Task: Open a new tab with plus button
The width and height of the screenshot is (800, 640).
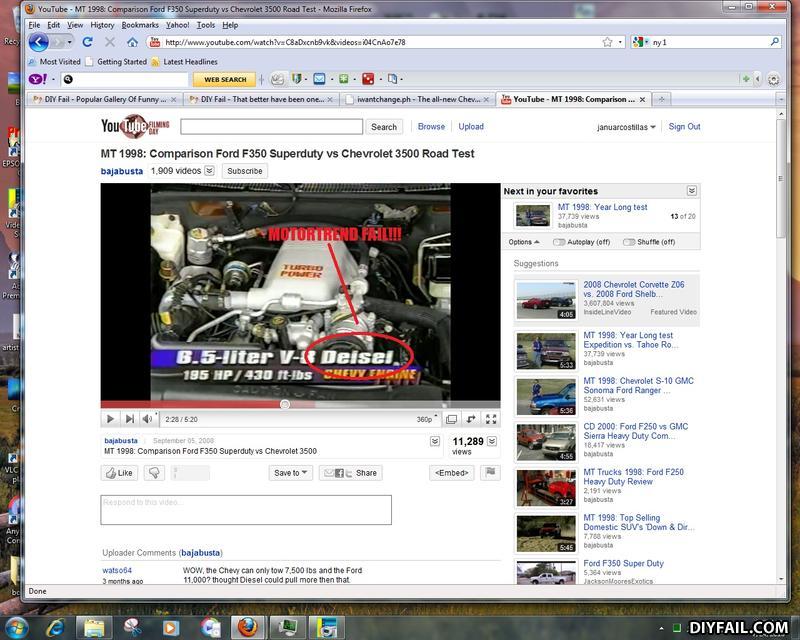Action: click(662, 99)
